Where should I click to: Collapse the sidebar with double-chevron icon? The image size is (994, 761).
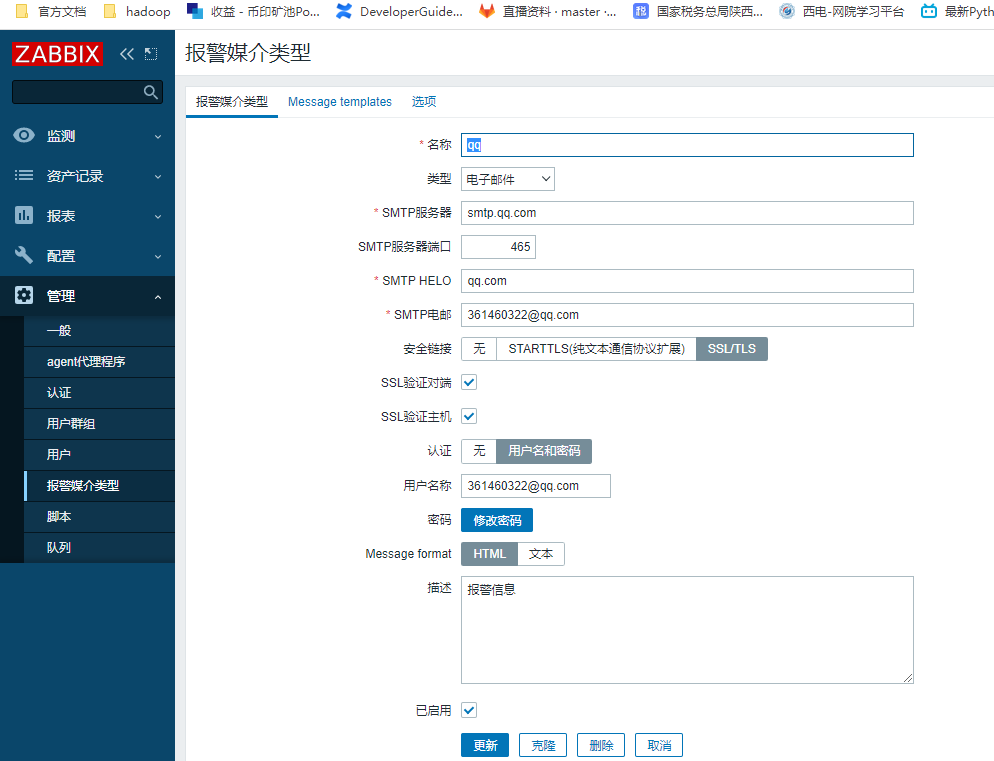pyautogui.click(x=127, y=54)
